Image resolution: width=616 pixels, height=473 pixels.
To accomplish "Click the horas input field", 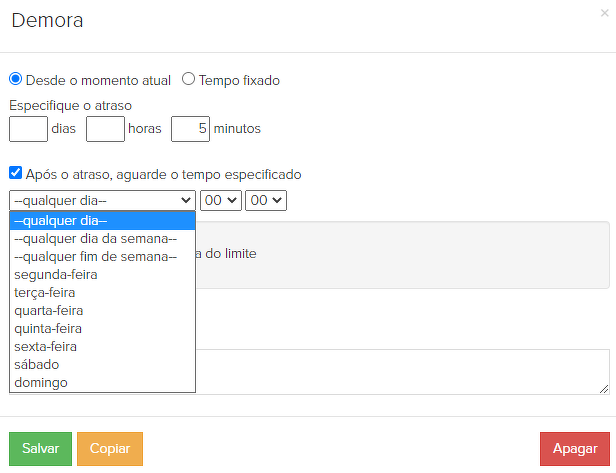I will [x=105, y=129].
